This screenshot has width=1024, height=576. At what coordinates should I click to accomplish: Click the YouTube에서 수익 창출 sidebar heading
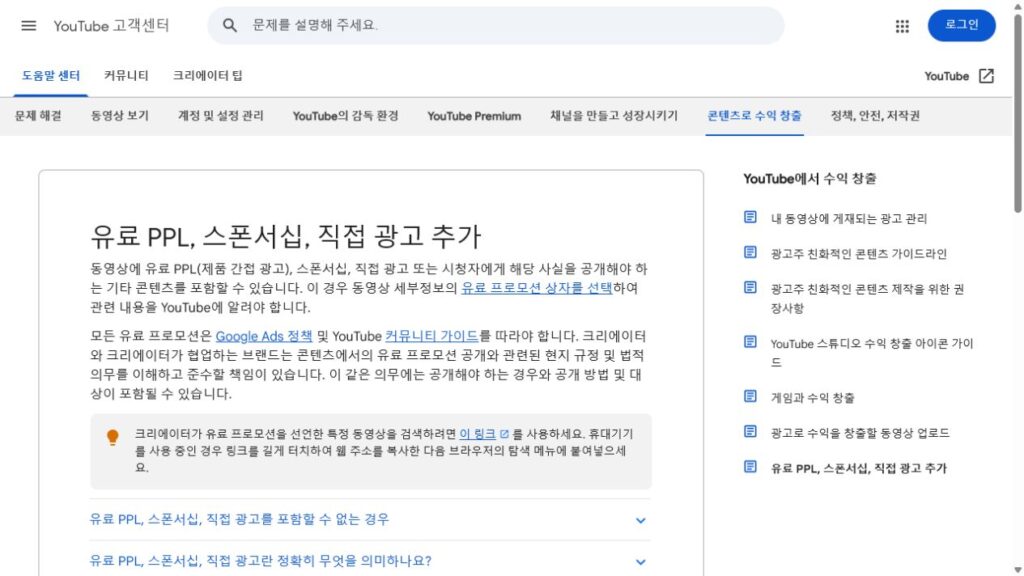809,178
